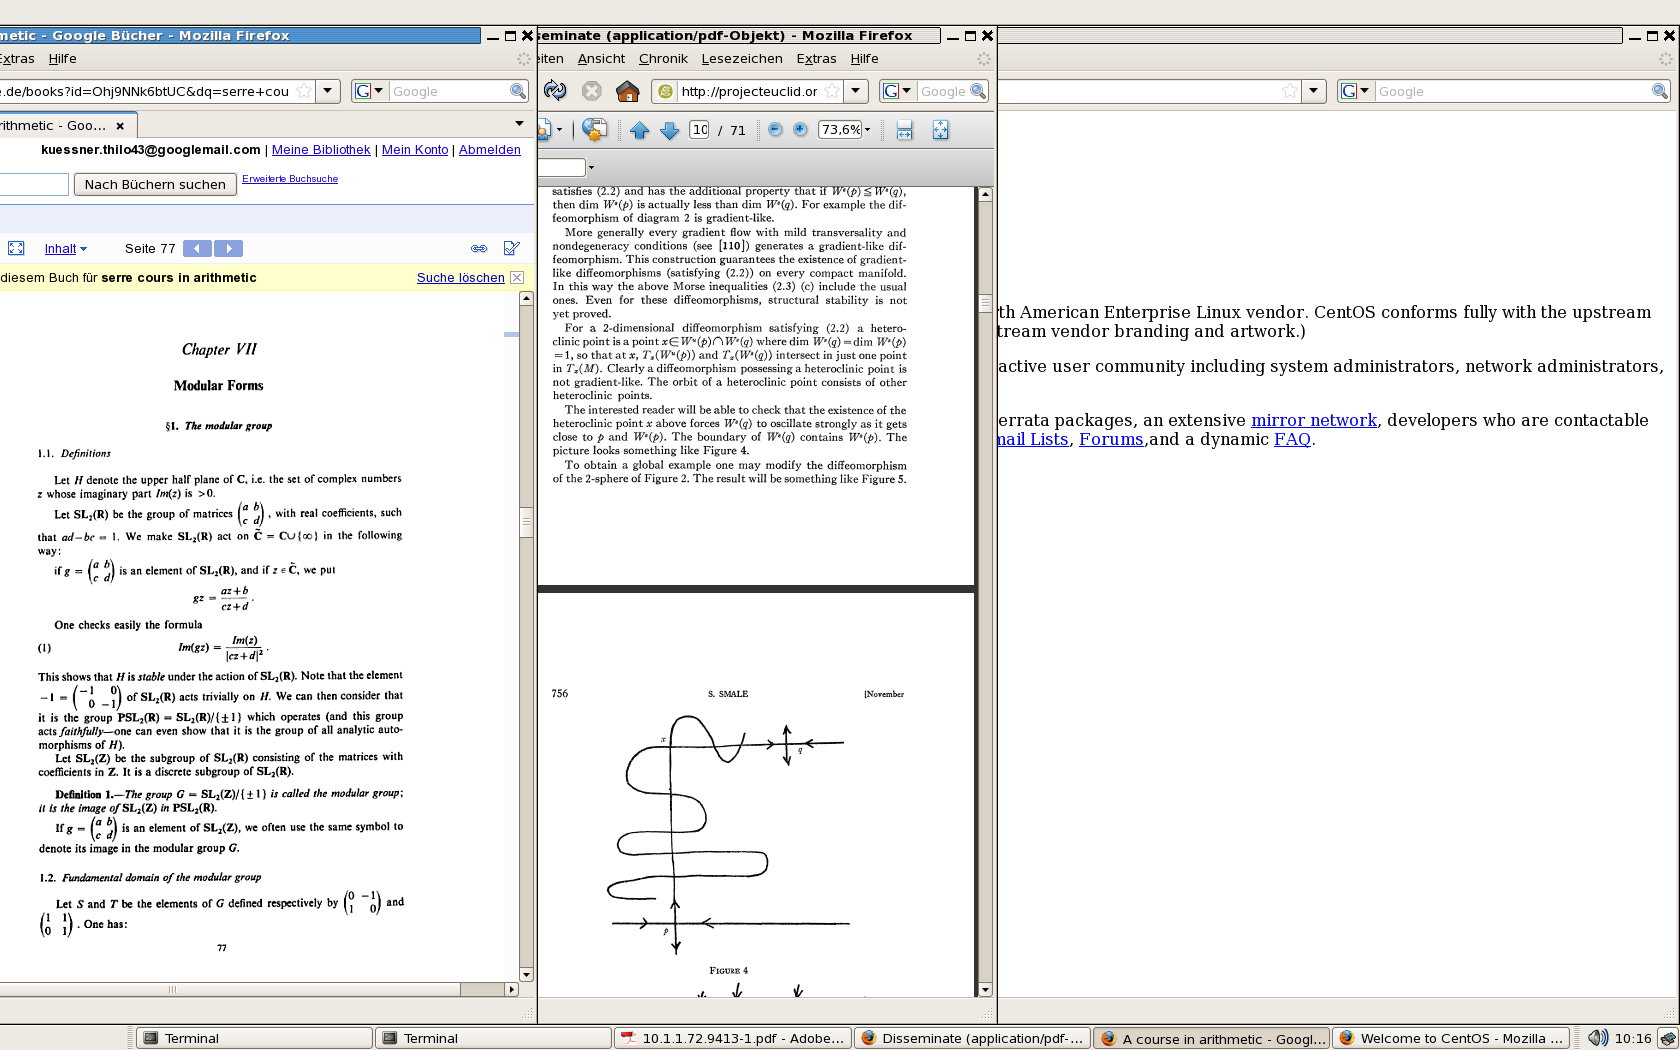This screenshot has height=1050, width=1680.
Task: Expand the tab list dropdown arrow
Action: click(519, 124)
